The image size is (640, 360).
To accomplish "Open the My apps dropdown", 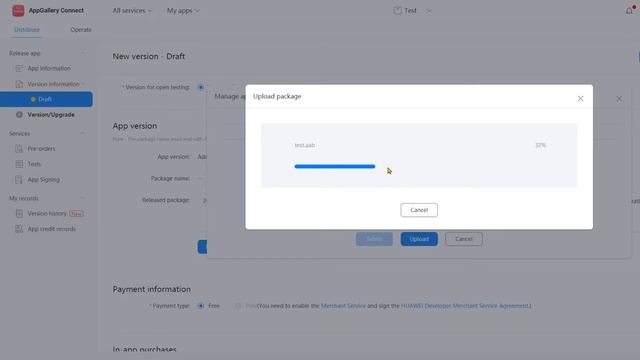I will coord(183,11).
